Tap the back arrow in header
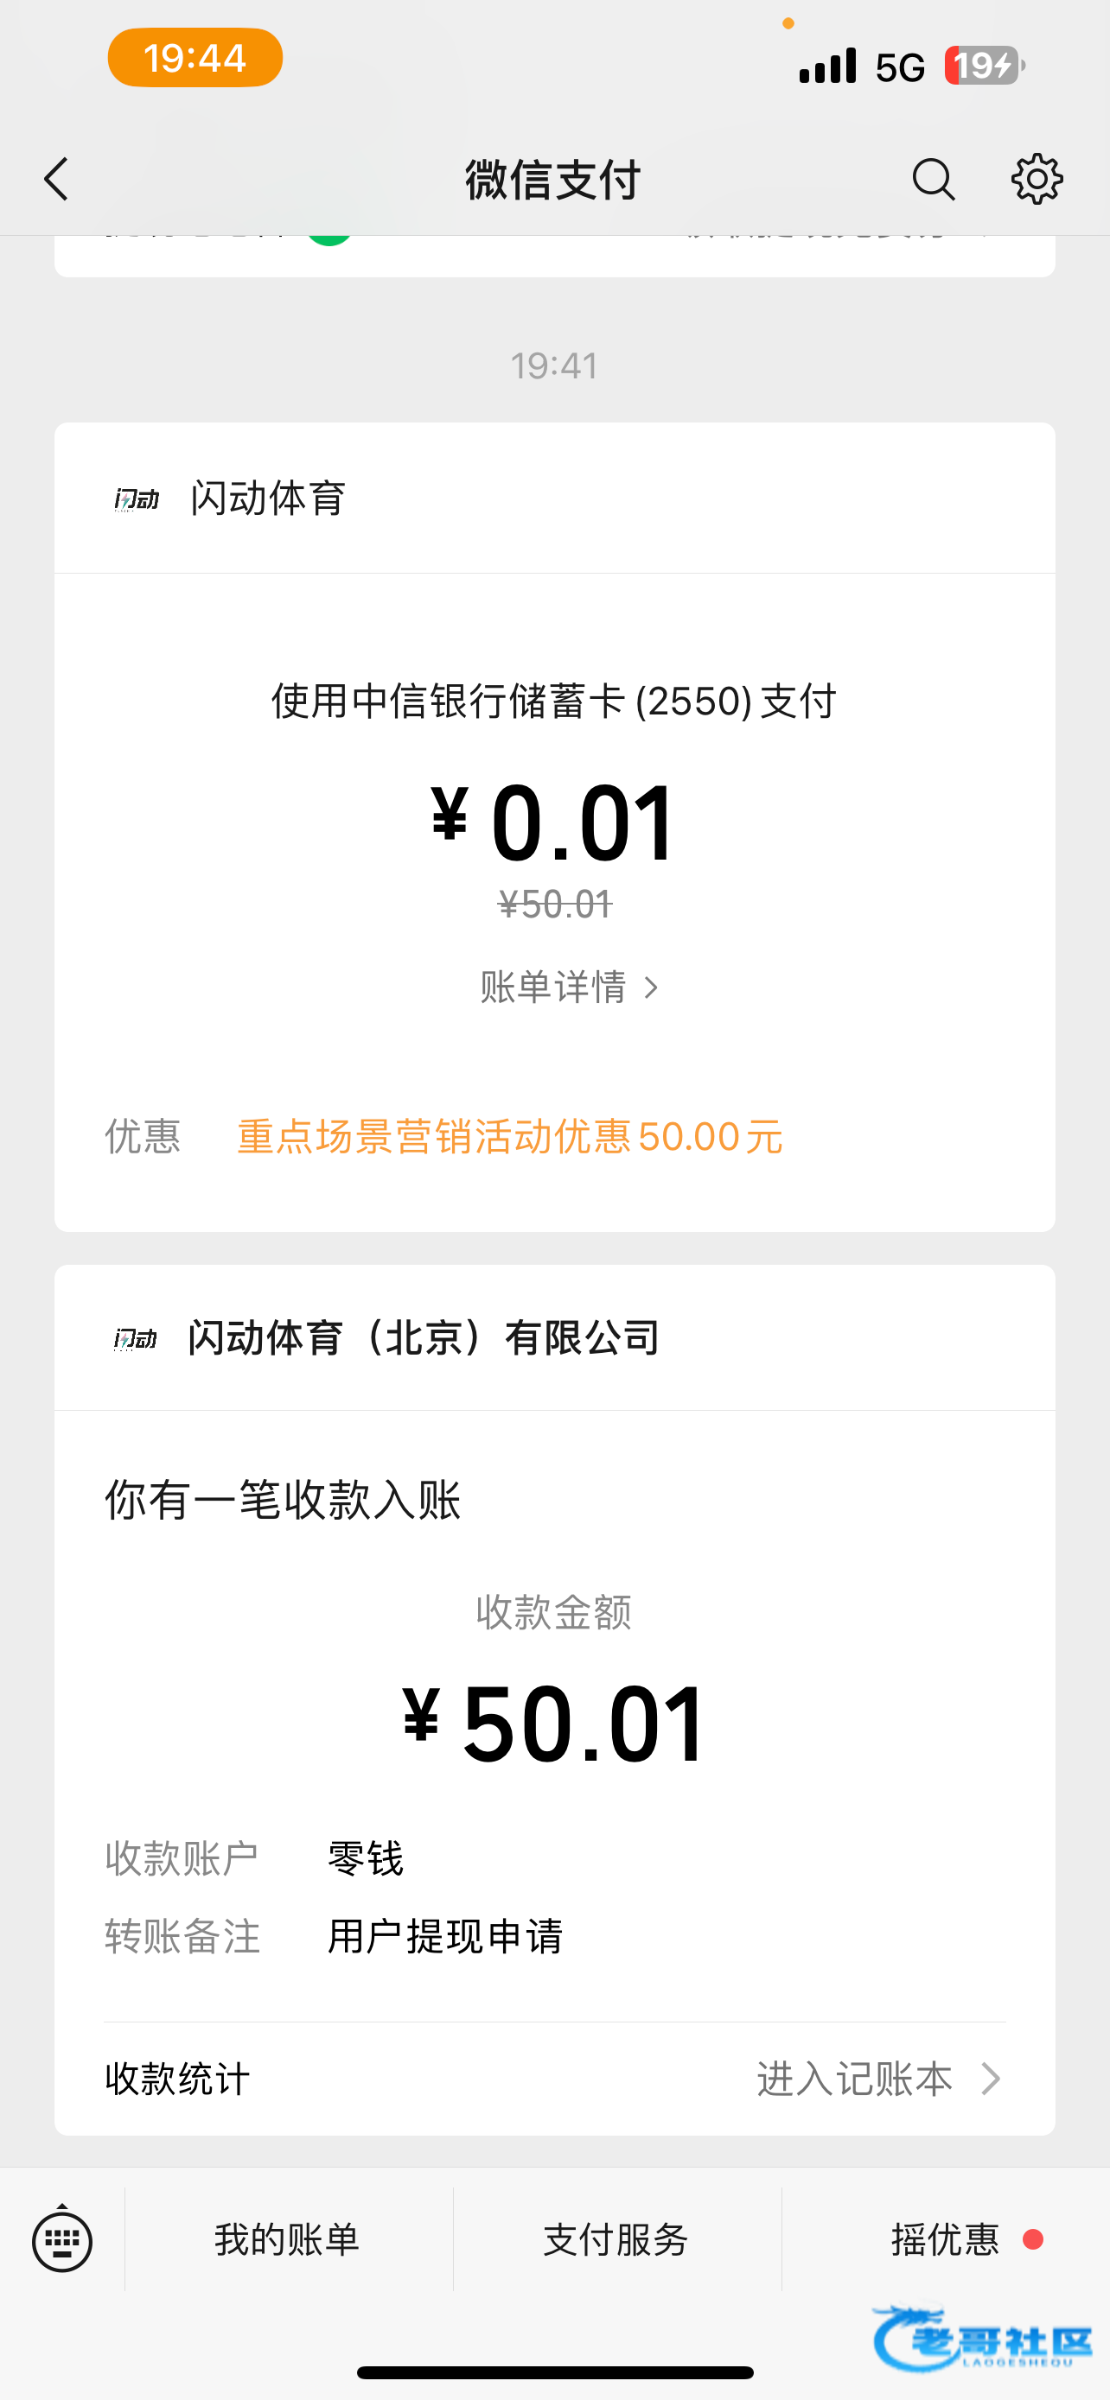1110x2400 pixels. 57,180
